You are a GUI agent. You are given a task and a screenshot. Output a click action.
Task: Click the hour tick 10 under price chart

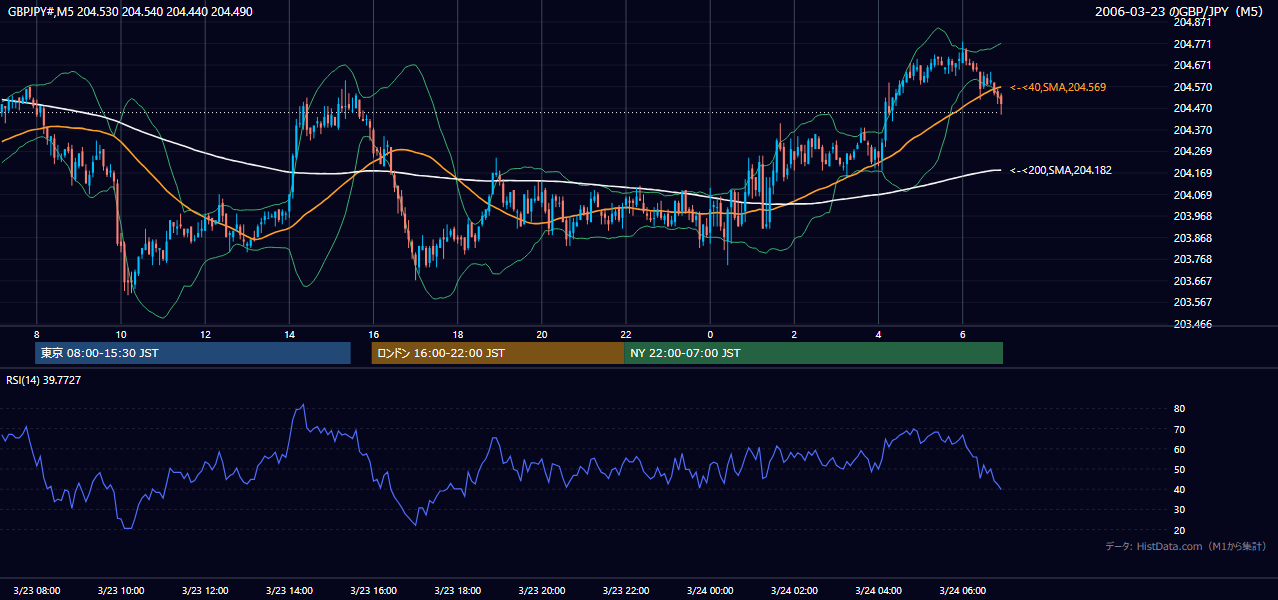point(121,334)
